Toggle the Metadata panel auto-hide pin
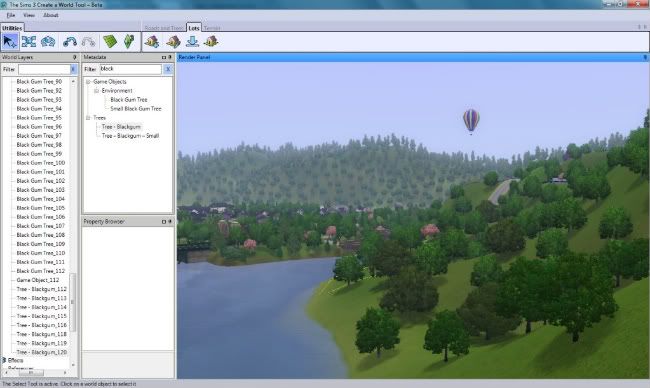 (170, 57)
